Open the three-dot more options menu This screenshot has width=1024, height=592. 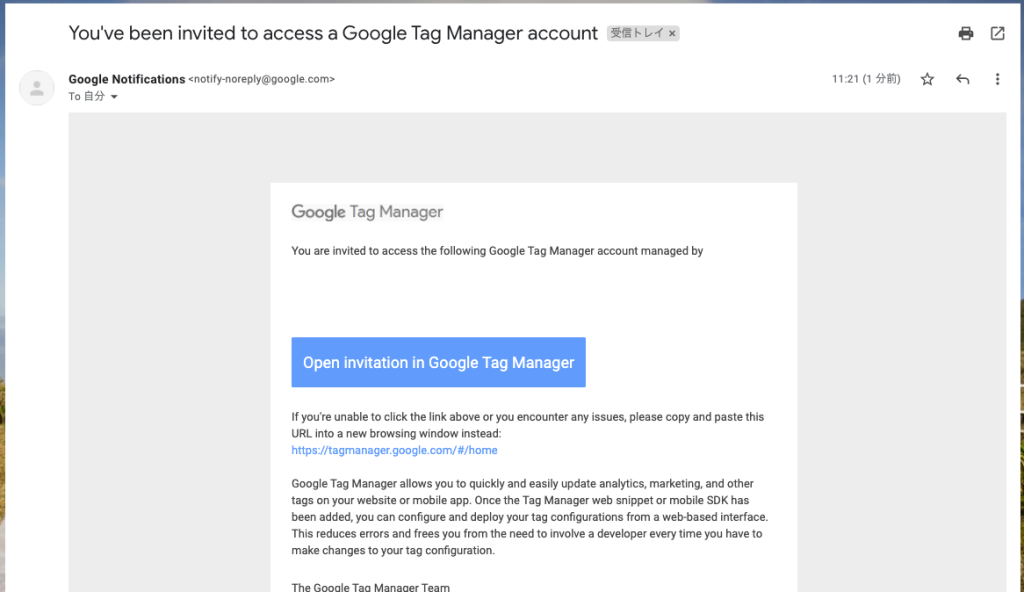(x=997, y=79)
